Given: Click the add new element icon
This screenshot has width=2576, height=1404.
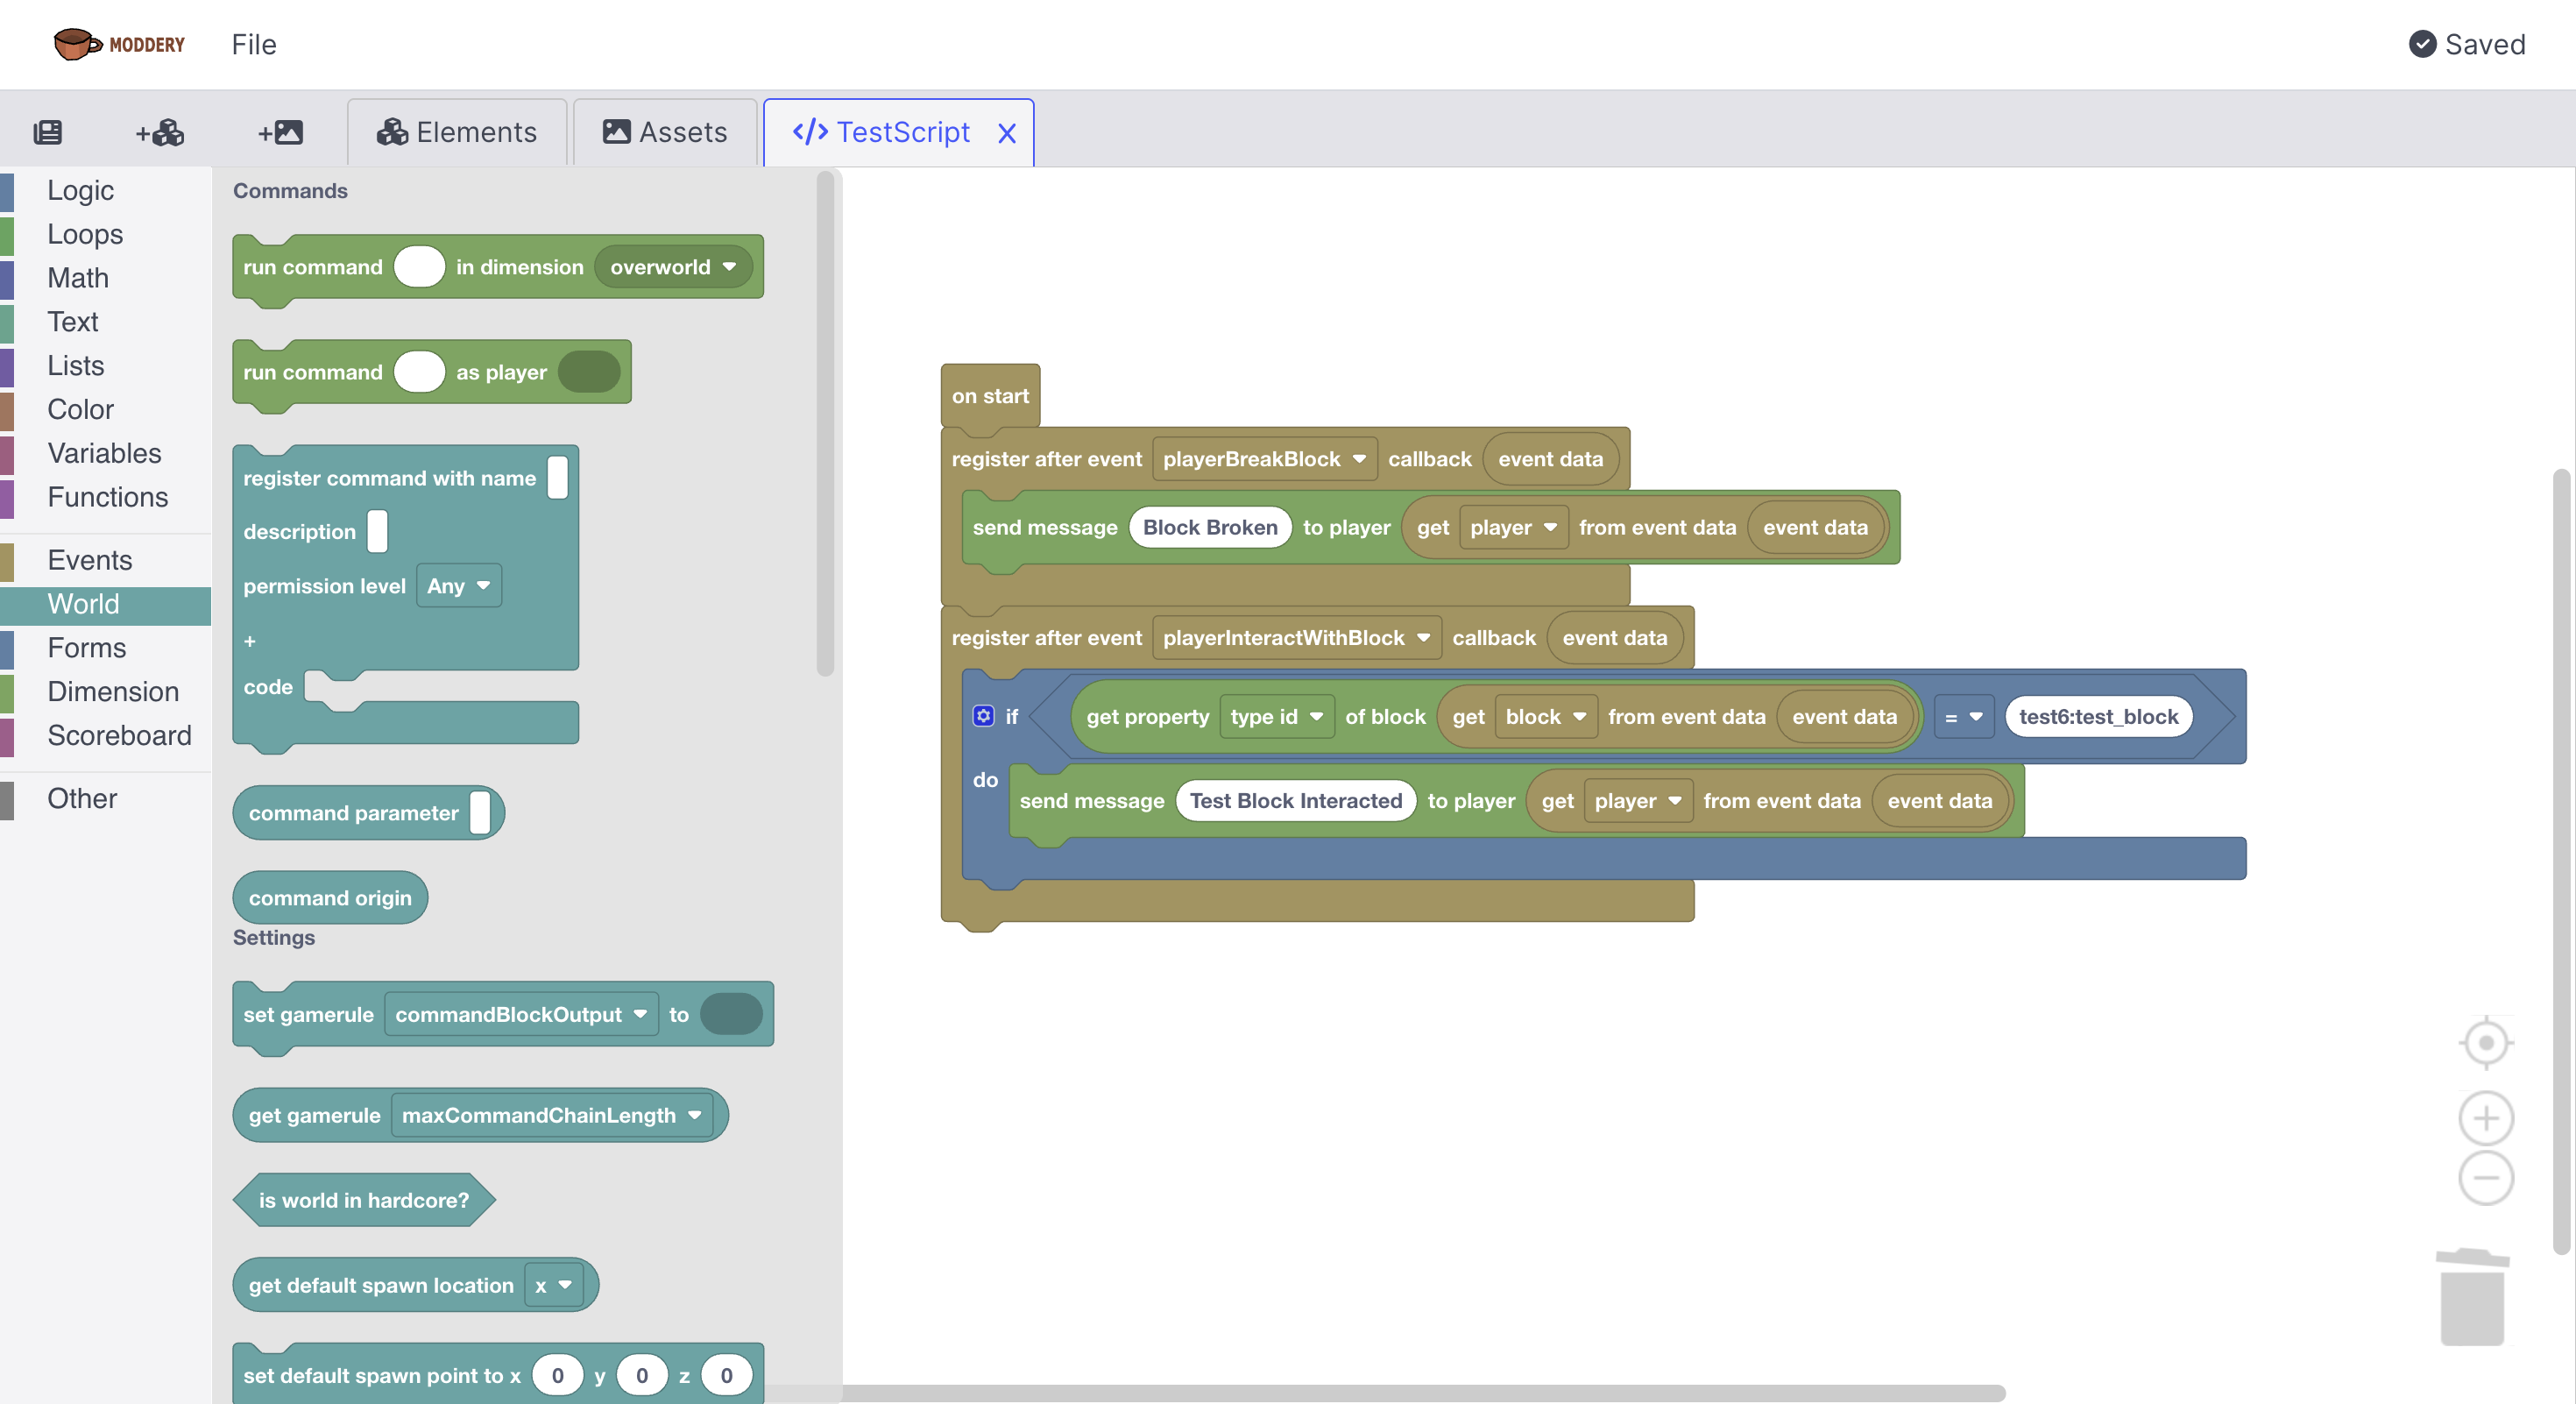Looking at the screenshot, I should 160,132.
